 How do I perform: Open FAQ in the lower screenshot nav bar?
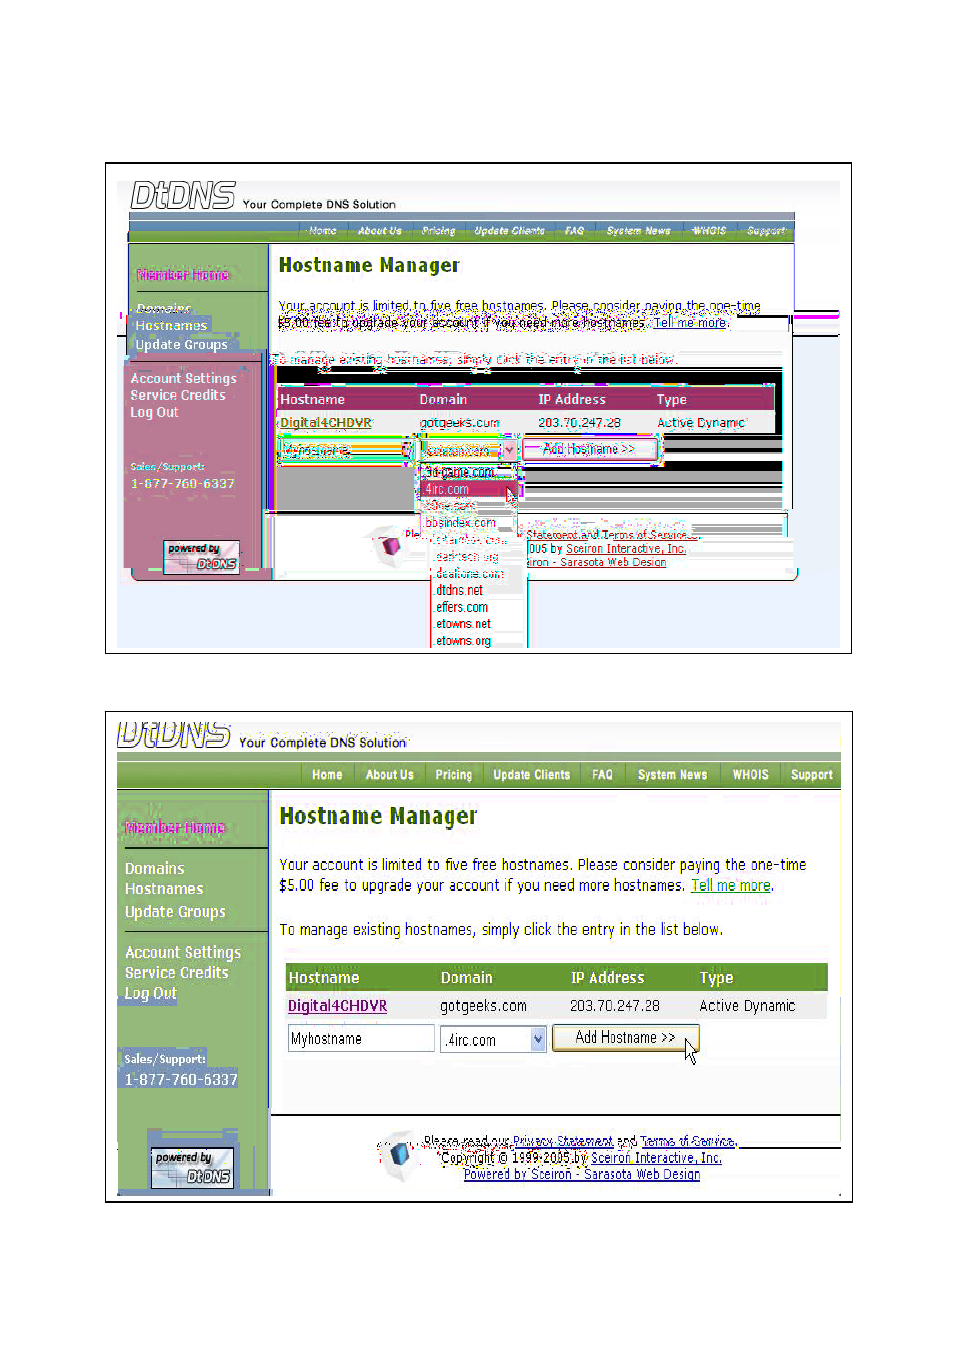[602, 775]
